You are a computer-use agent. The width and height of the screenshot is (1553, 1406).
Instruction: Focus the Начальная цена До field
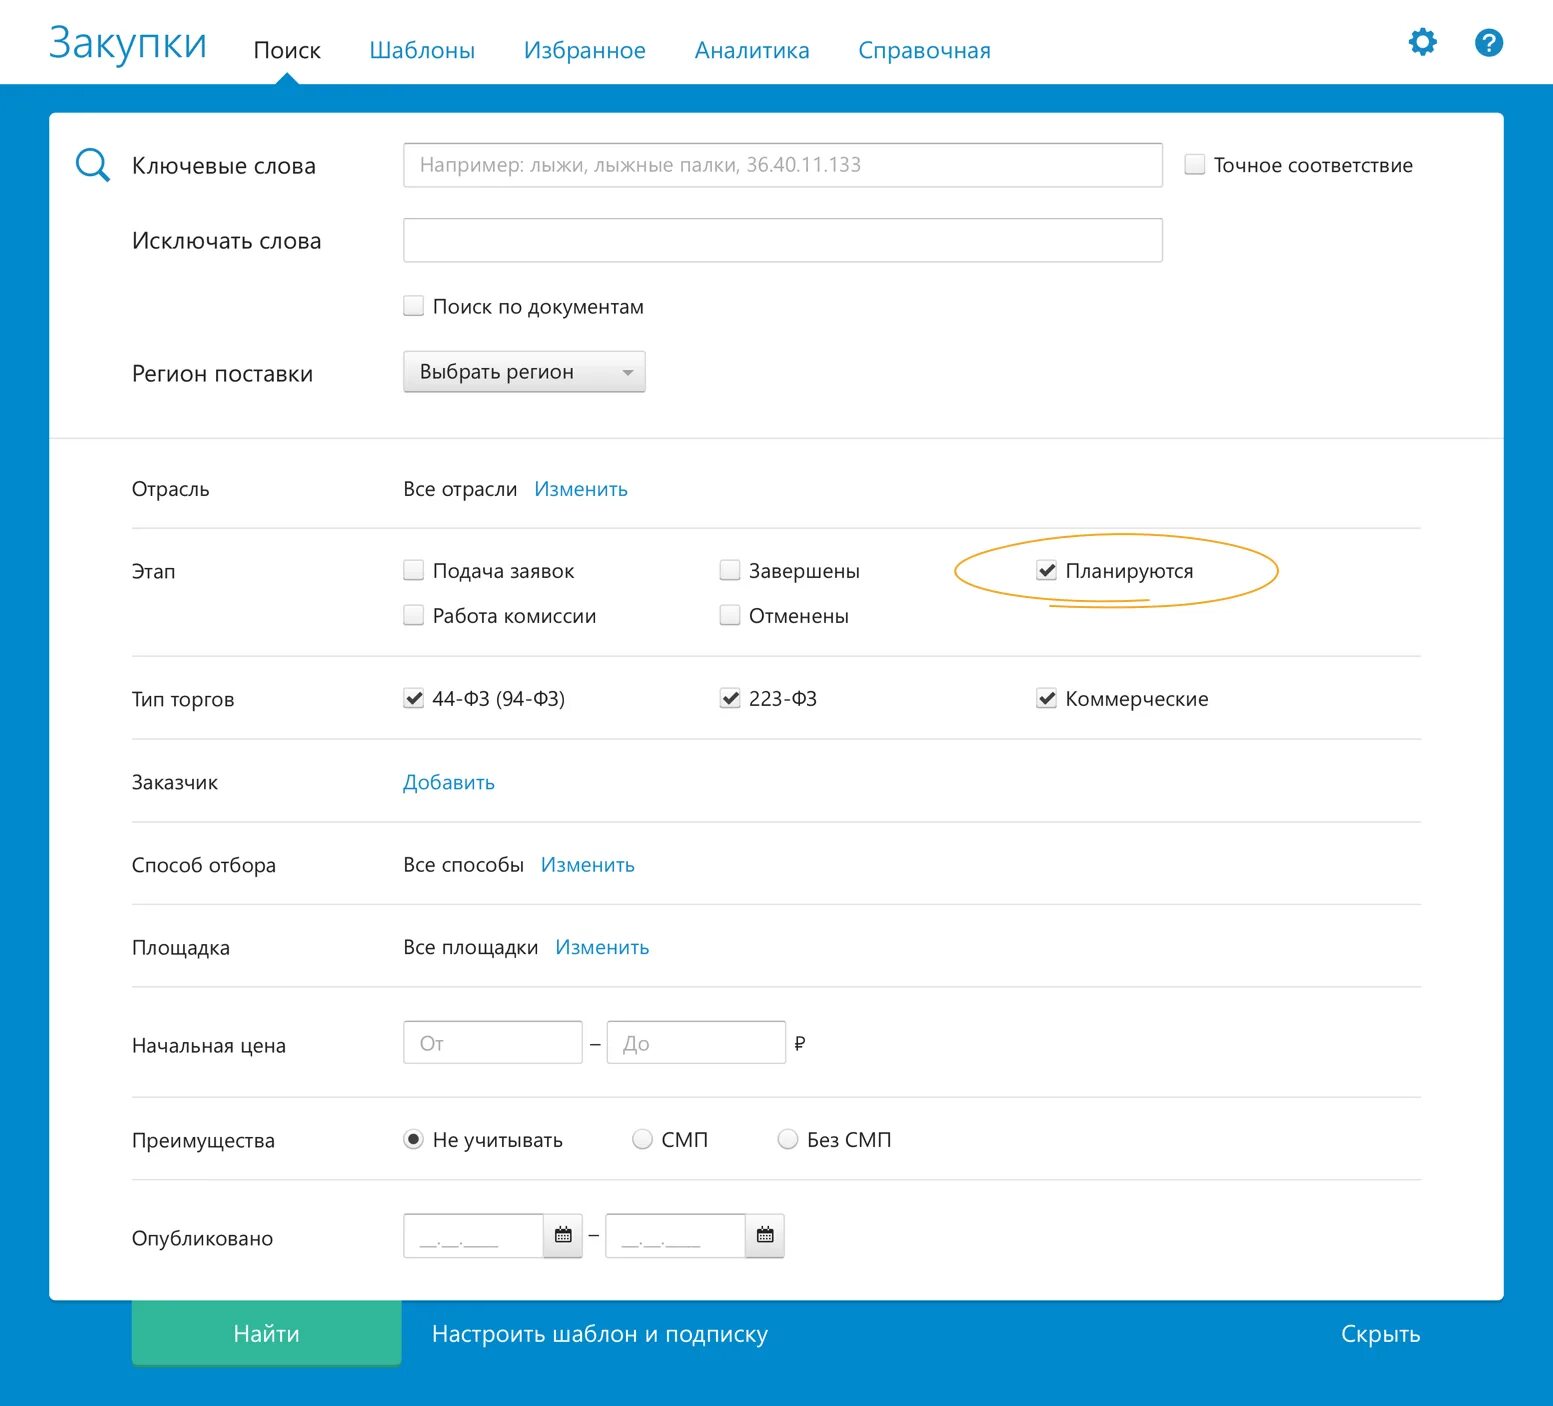tap(696, 1043)
